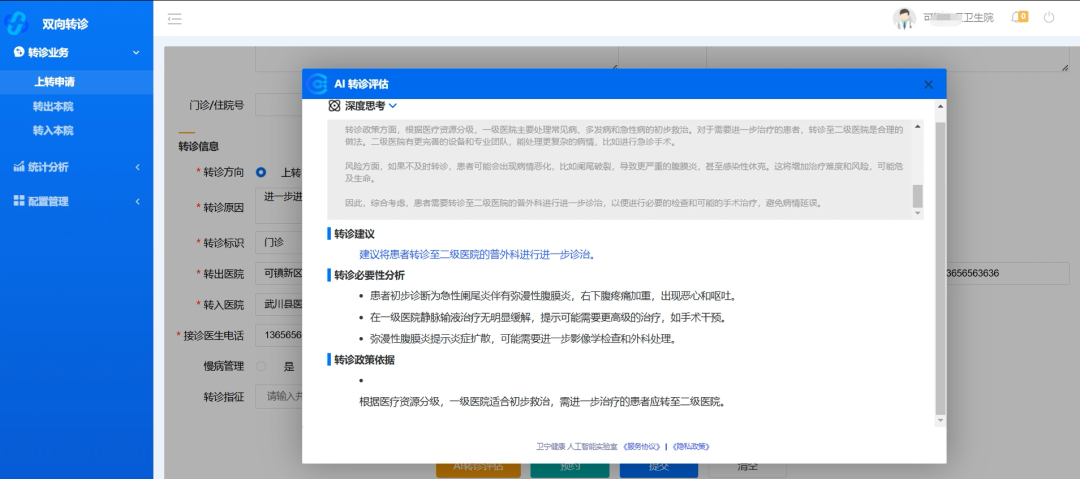This screenshot has height=479, width=1080.
Task: Open the 转出本院 menu item
Action: (53, 106)
